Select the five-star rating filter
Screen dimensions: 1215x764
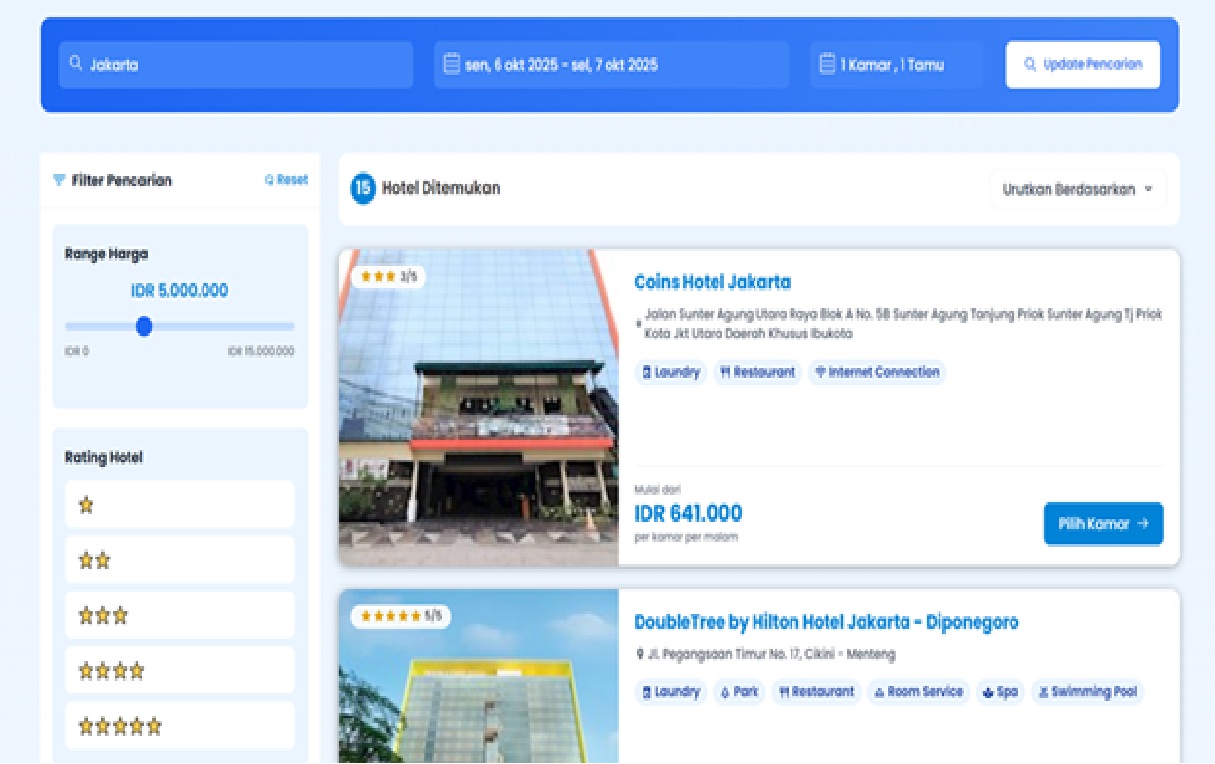(180, 726)
